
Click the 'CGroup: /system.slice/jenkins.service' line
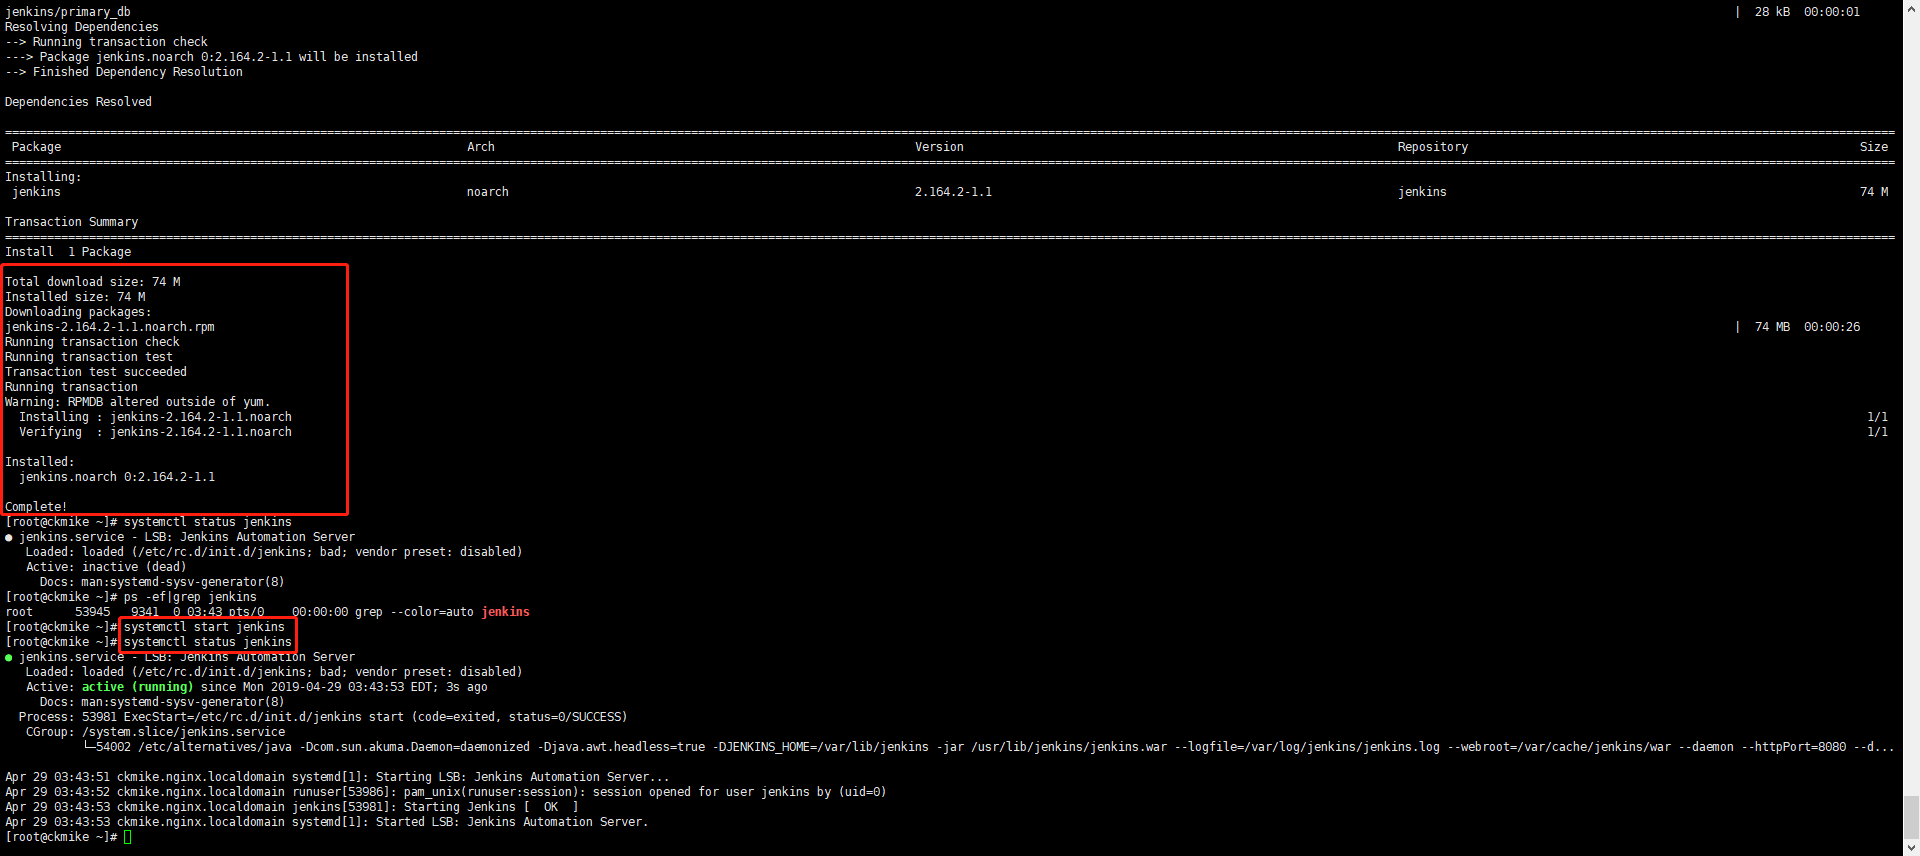(156, 732)
